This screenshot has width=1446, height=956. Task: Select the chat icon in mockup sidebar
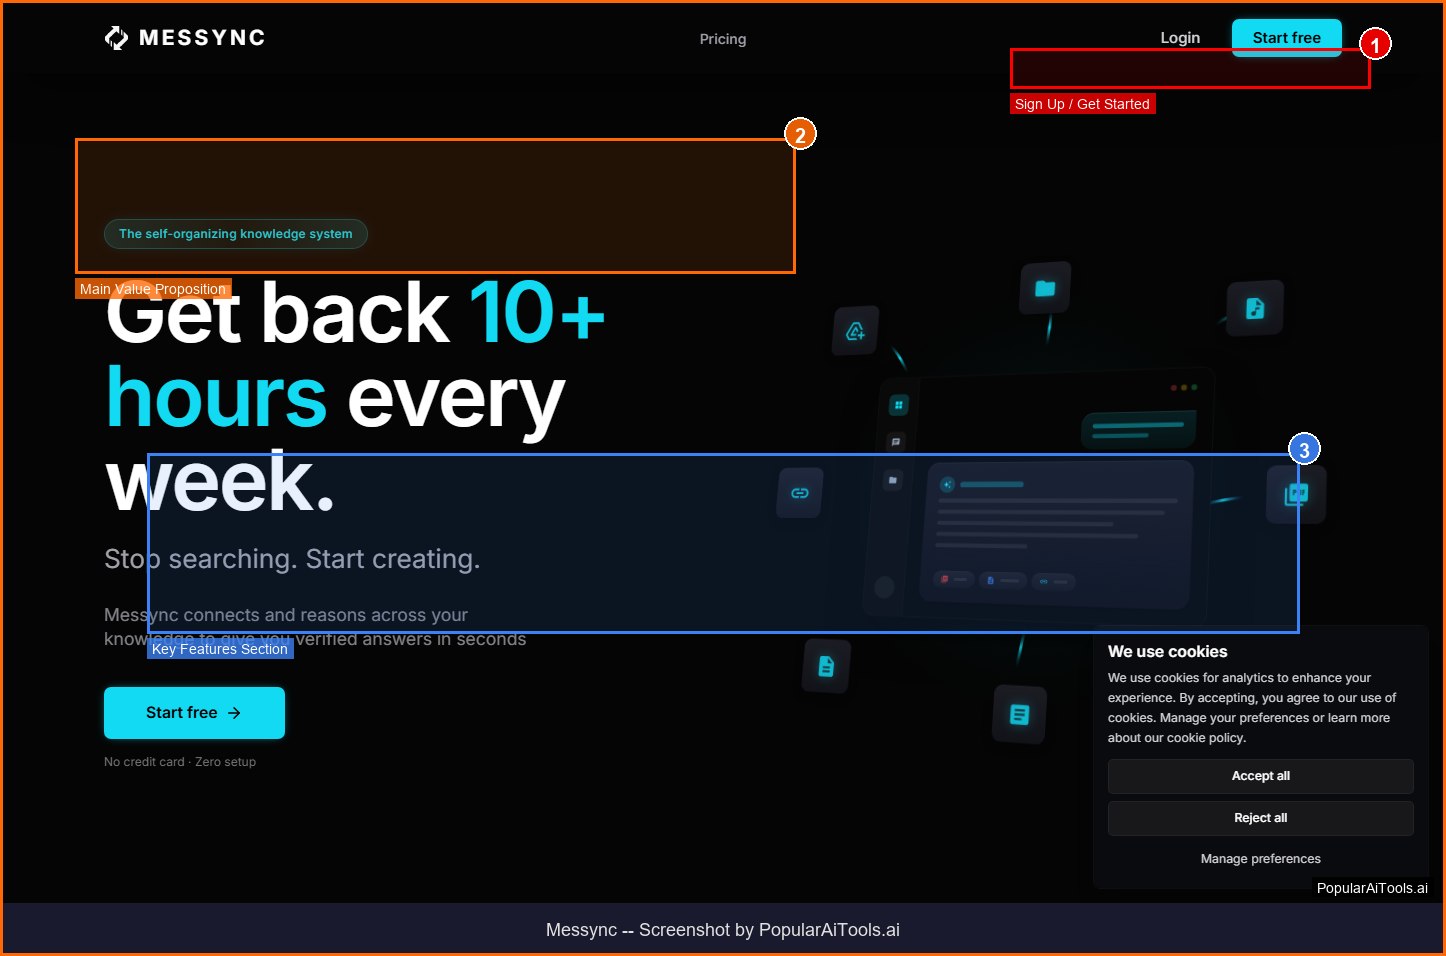pyautogui.click(x=895, y=441)
